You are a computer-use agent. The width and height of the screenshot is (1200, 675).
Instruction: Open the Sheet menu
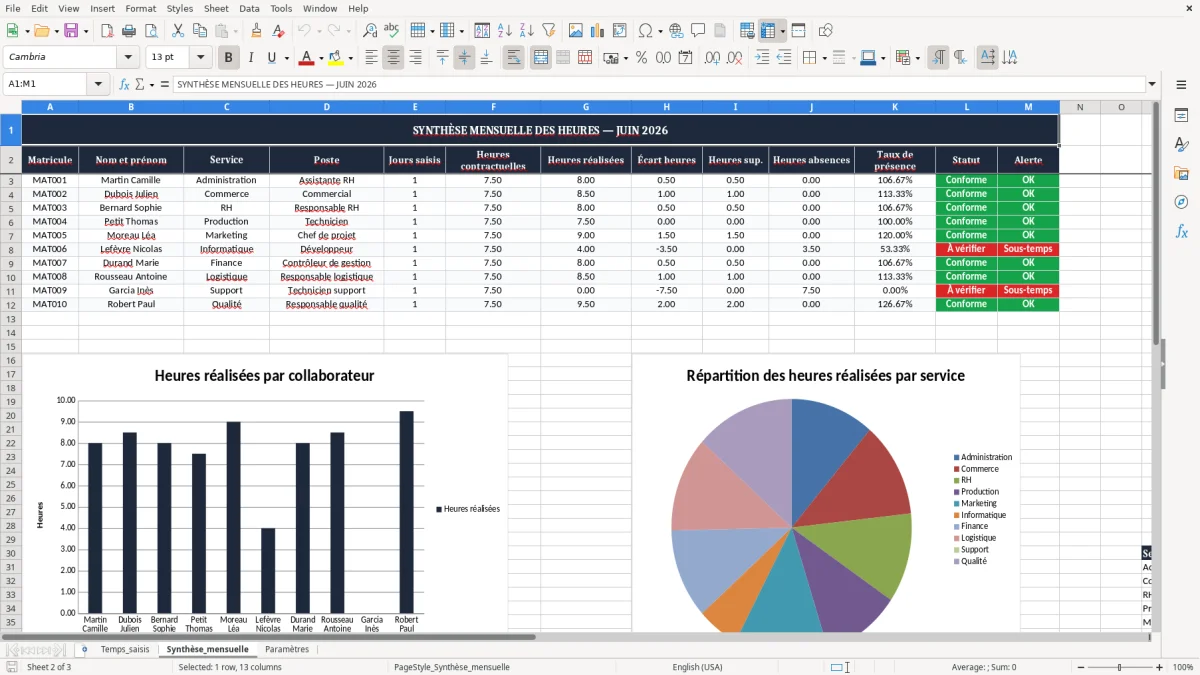tap(216, 8)
